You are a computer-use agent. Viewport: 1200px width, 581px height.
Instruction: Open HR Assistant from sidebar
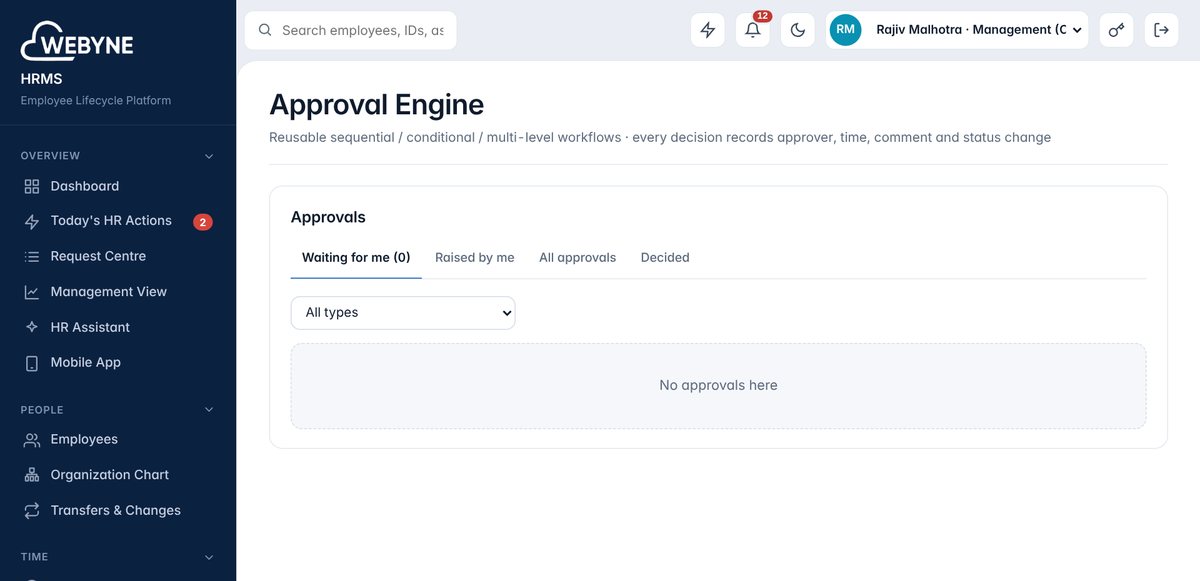(x=90, y=327)
